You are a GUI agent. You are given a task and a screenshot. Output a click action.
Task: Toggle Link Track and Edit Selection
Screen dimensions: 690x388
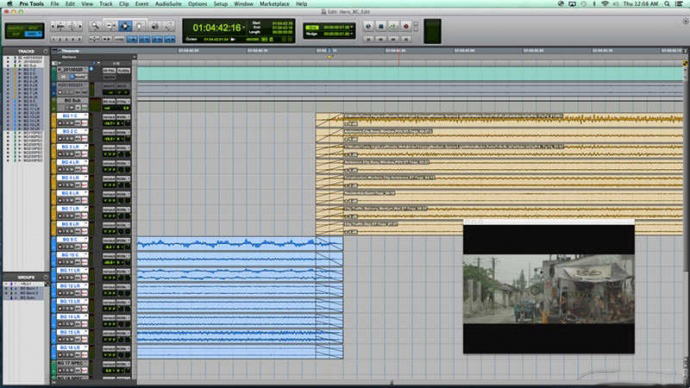pyautogui.click(x=158, y=39)
